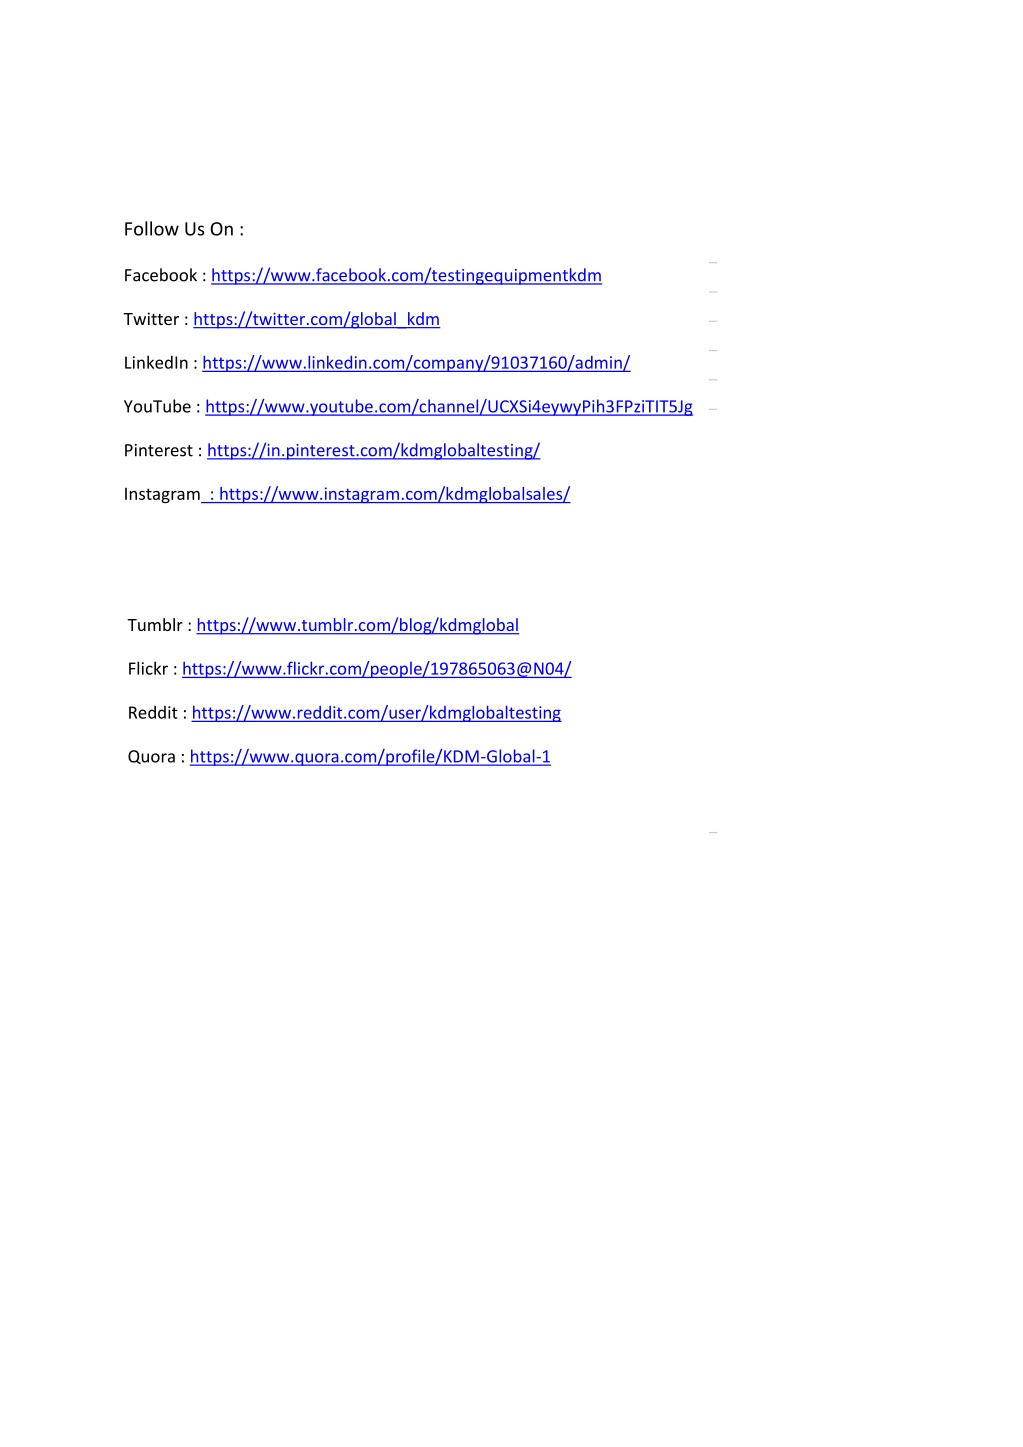Viewport: 1023px width, 1447px height.
Task: Click the 'Pinterest :' label text
Action: 163,451
